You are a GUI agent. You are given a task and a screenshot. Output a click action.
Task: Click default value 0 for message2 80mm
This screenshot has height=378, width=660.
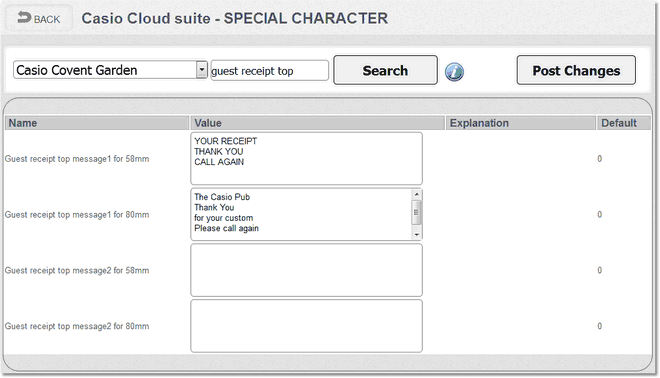tap(599, 326)
